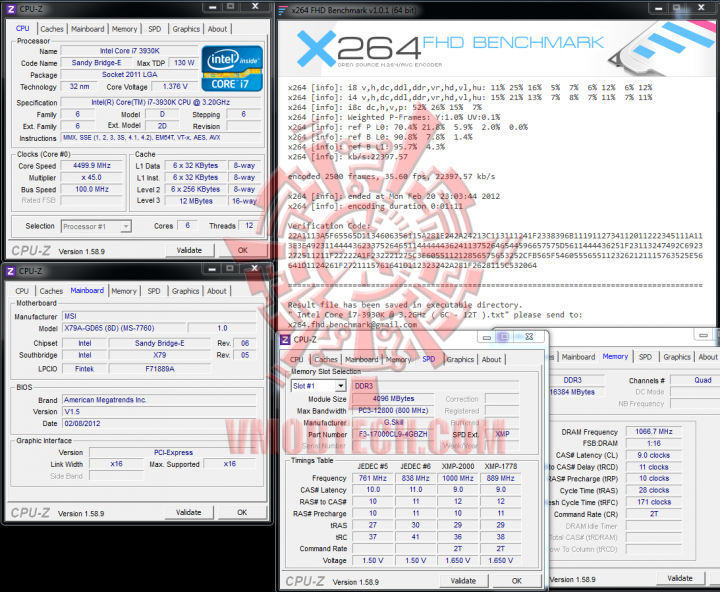Click OK in the Mainboard CPU-Z window
Screen dimensions: 720x592
(242, 512)
